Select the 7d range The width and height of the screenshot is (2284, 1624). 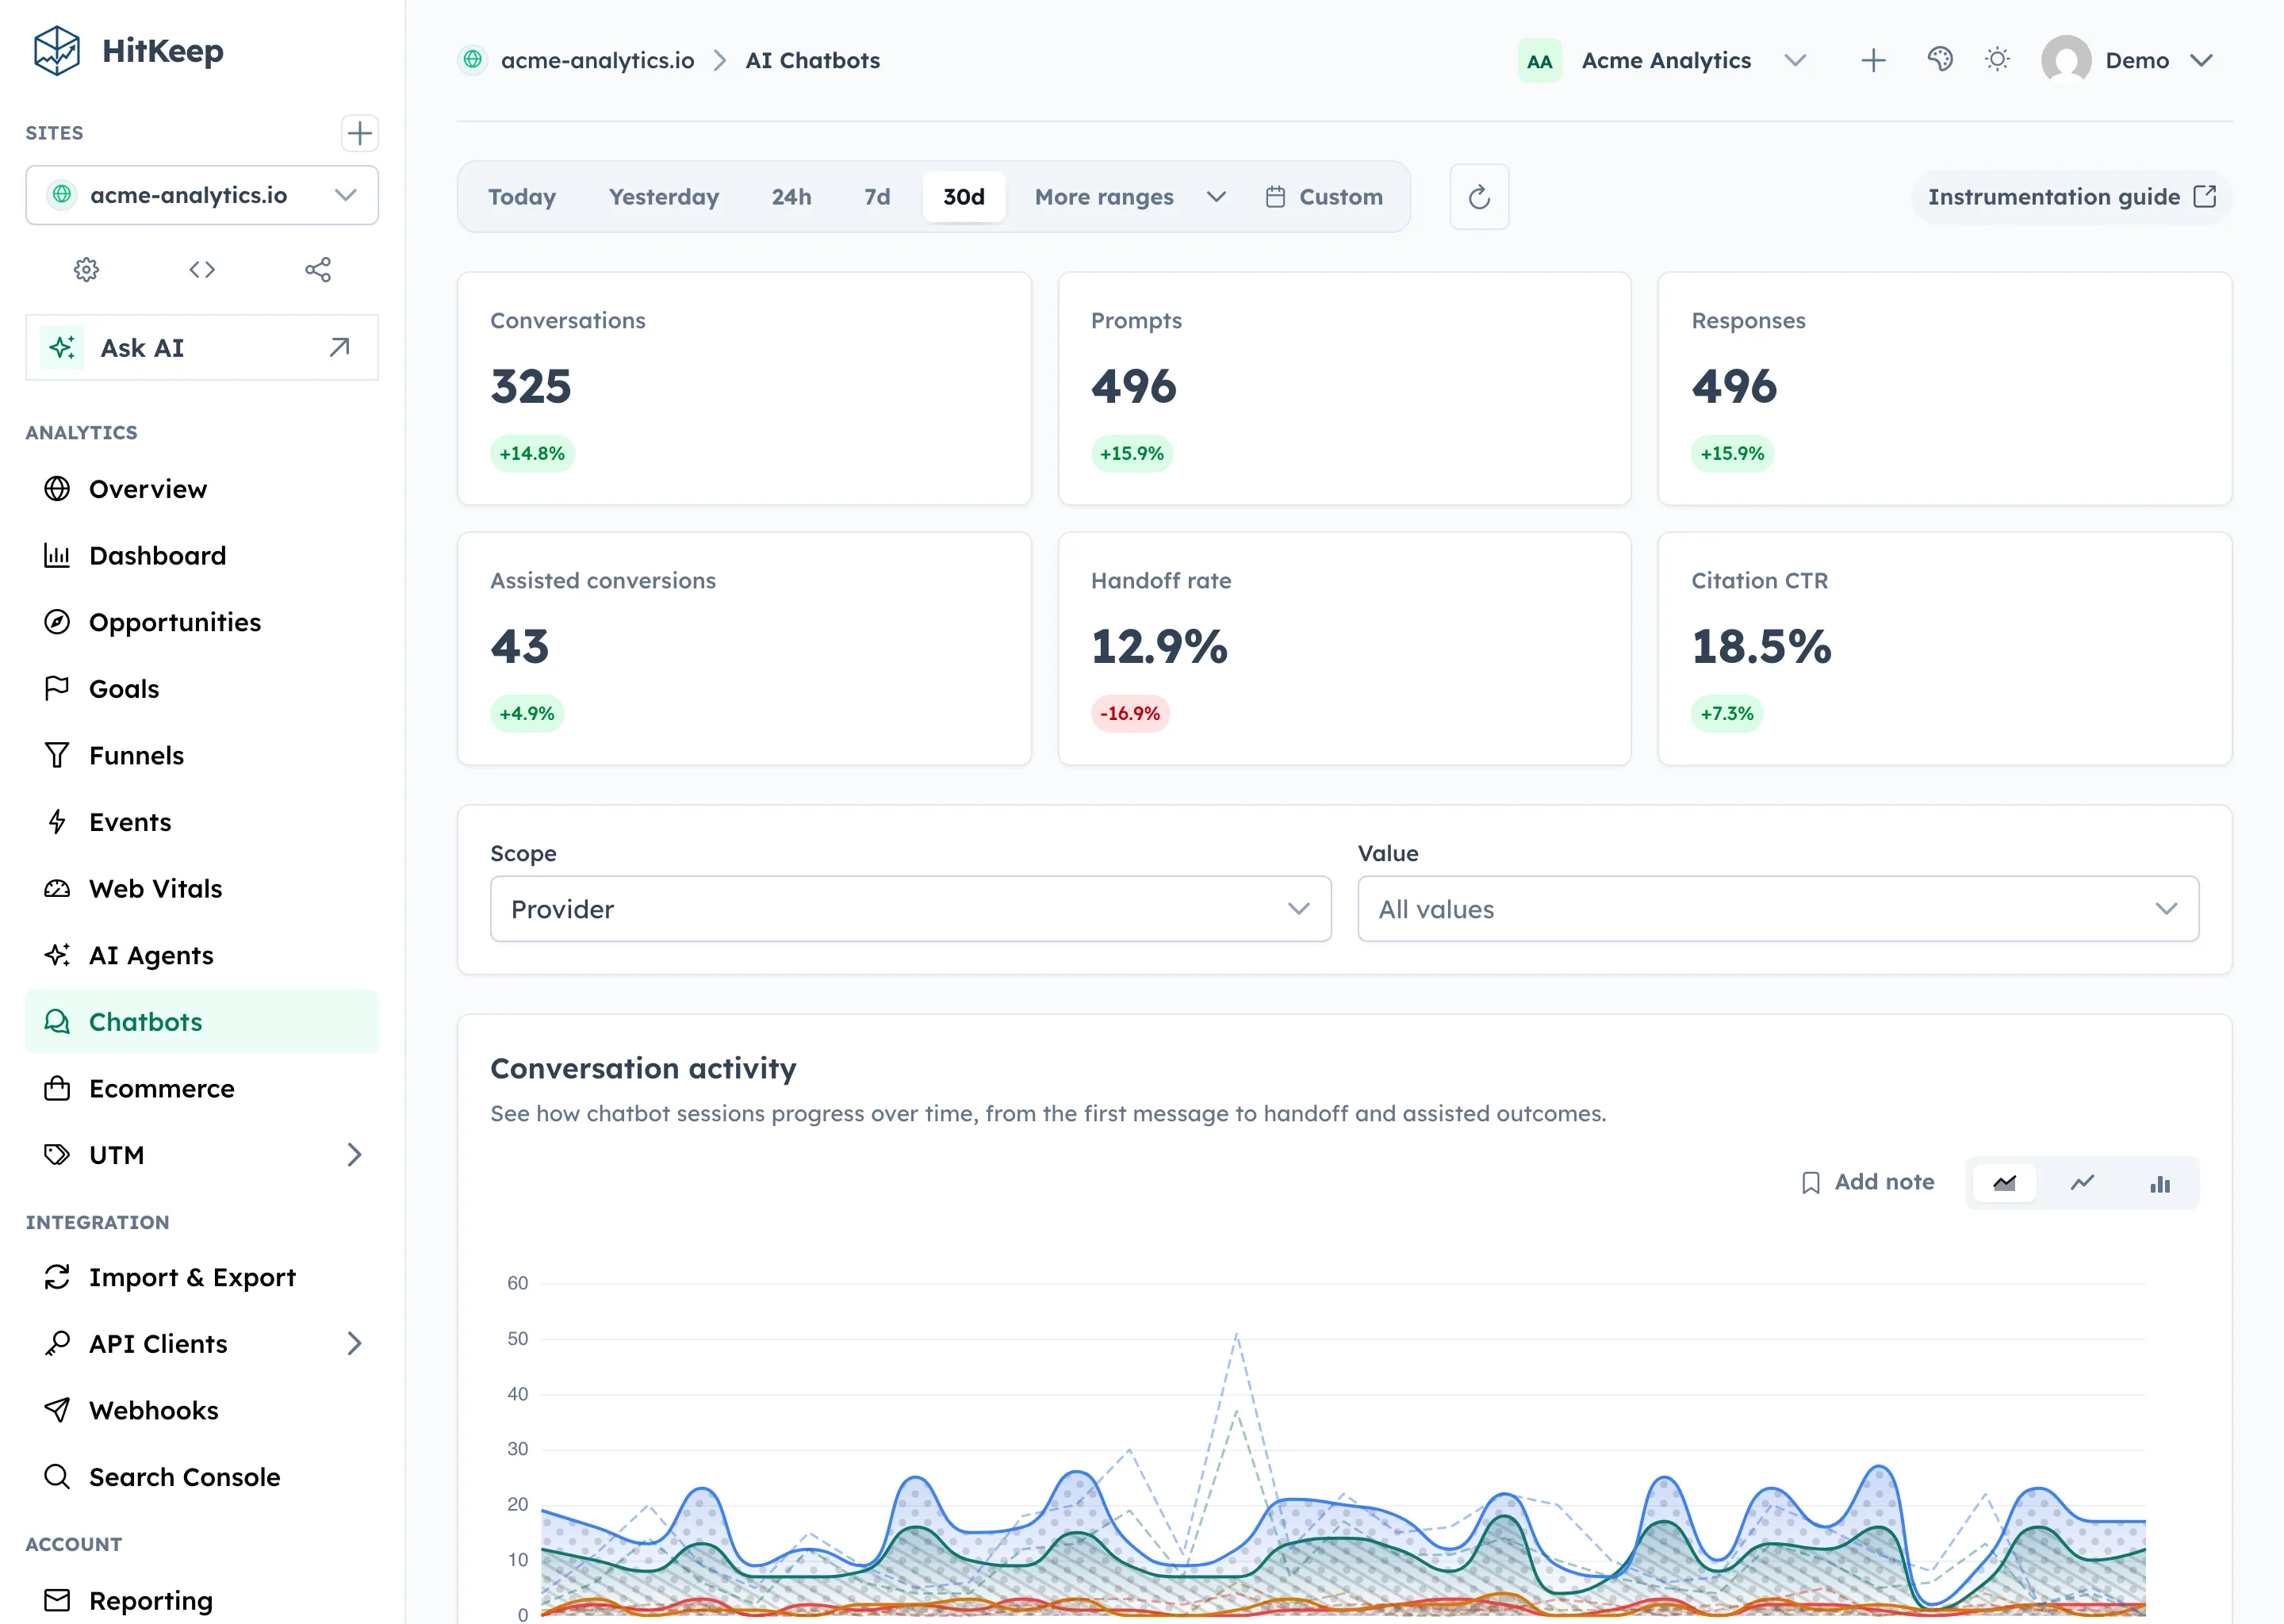(877, 197)
